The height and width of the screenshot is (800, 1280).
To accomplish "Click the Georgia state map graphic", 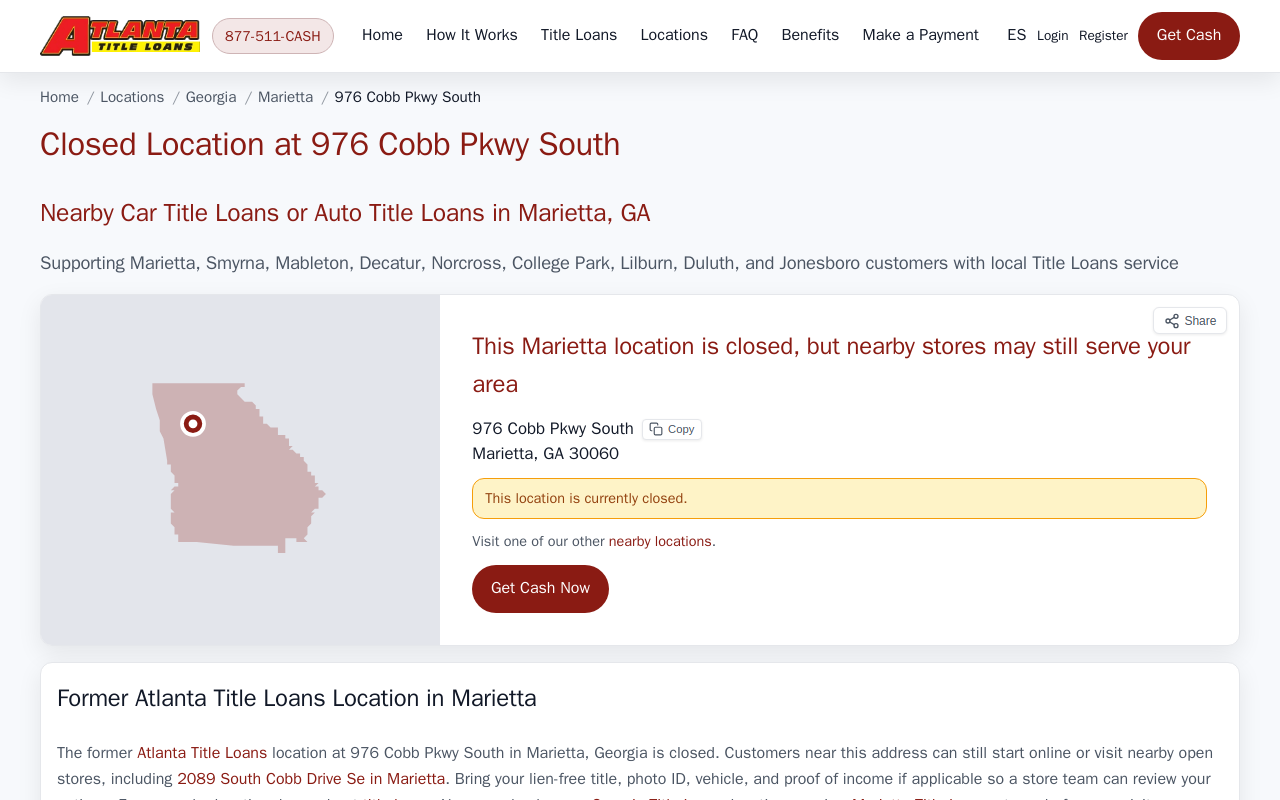I will click(238, 467).
